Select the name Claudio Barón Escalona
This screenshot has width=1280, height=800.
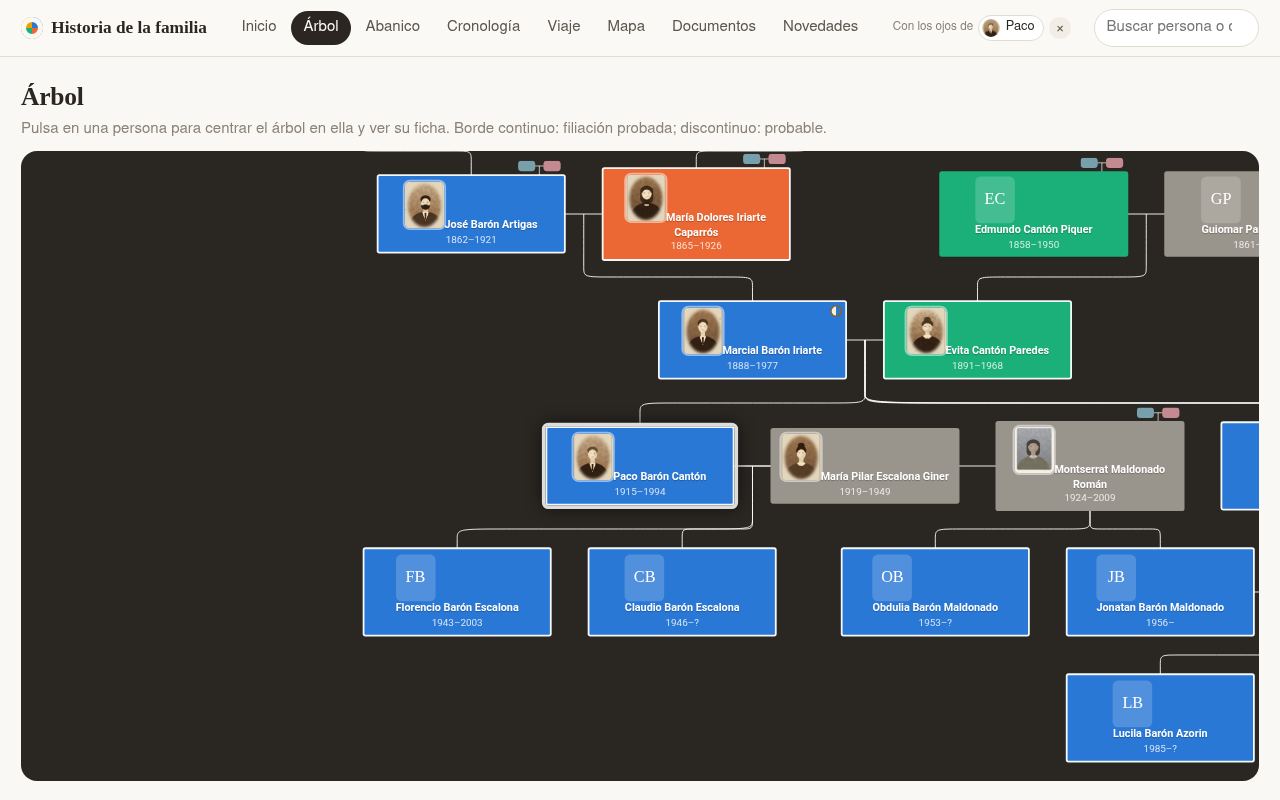(x=682, y=607)
